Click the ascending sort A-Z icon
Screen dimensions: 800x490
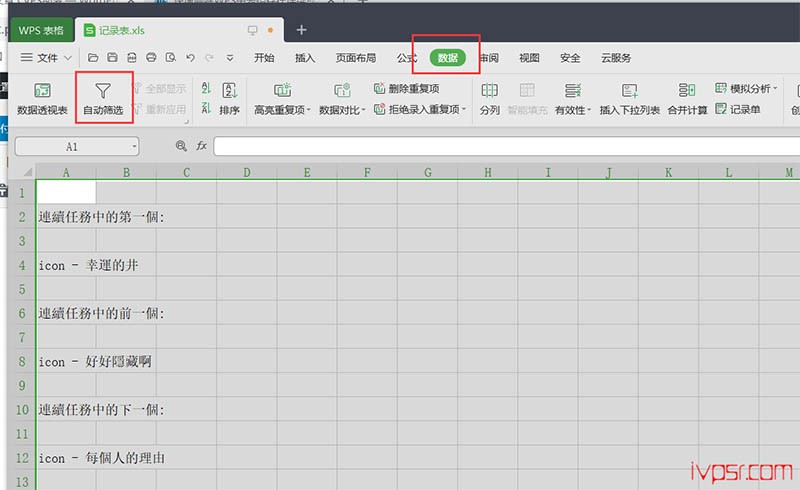tap(206, 88)
